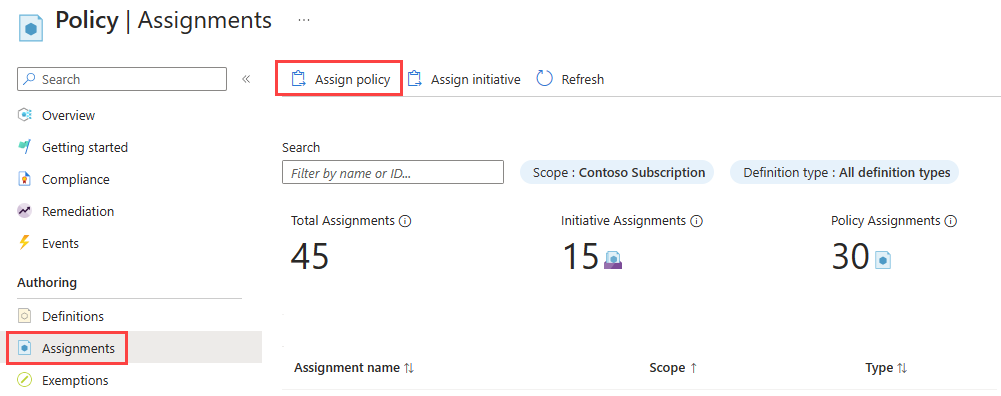Collapse the sidebar with double chevron

(246, 79)
